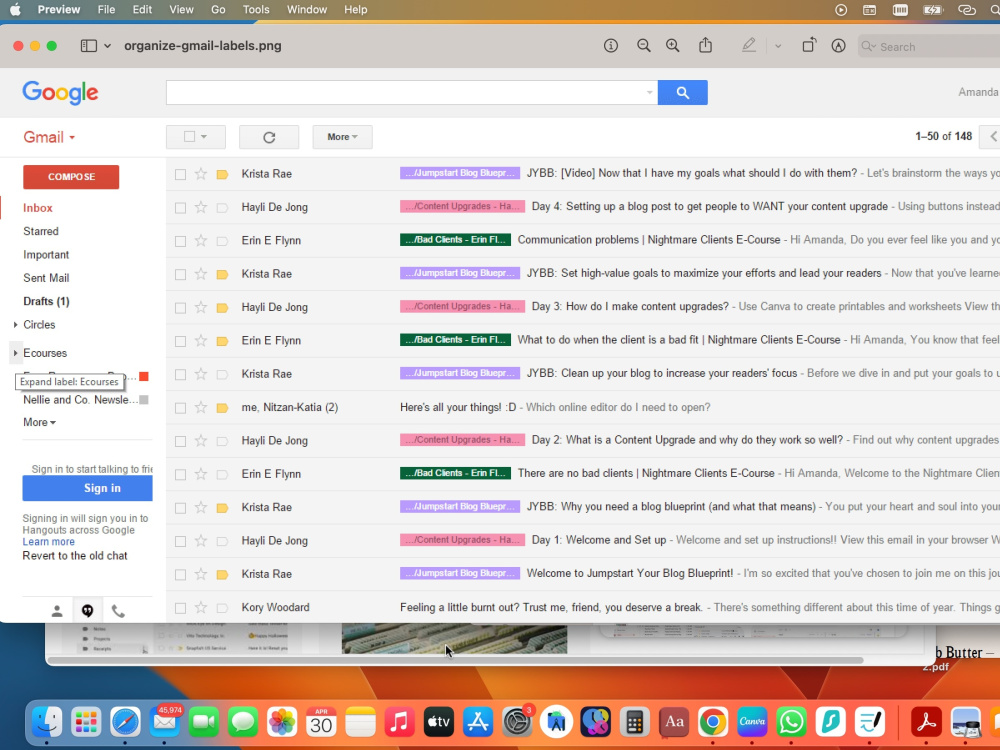Open the Window menu
Viewport: 1000px width, 750px height.
coord(307,10)
